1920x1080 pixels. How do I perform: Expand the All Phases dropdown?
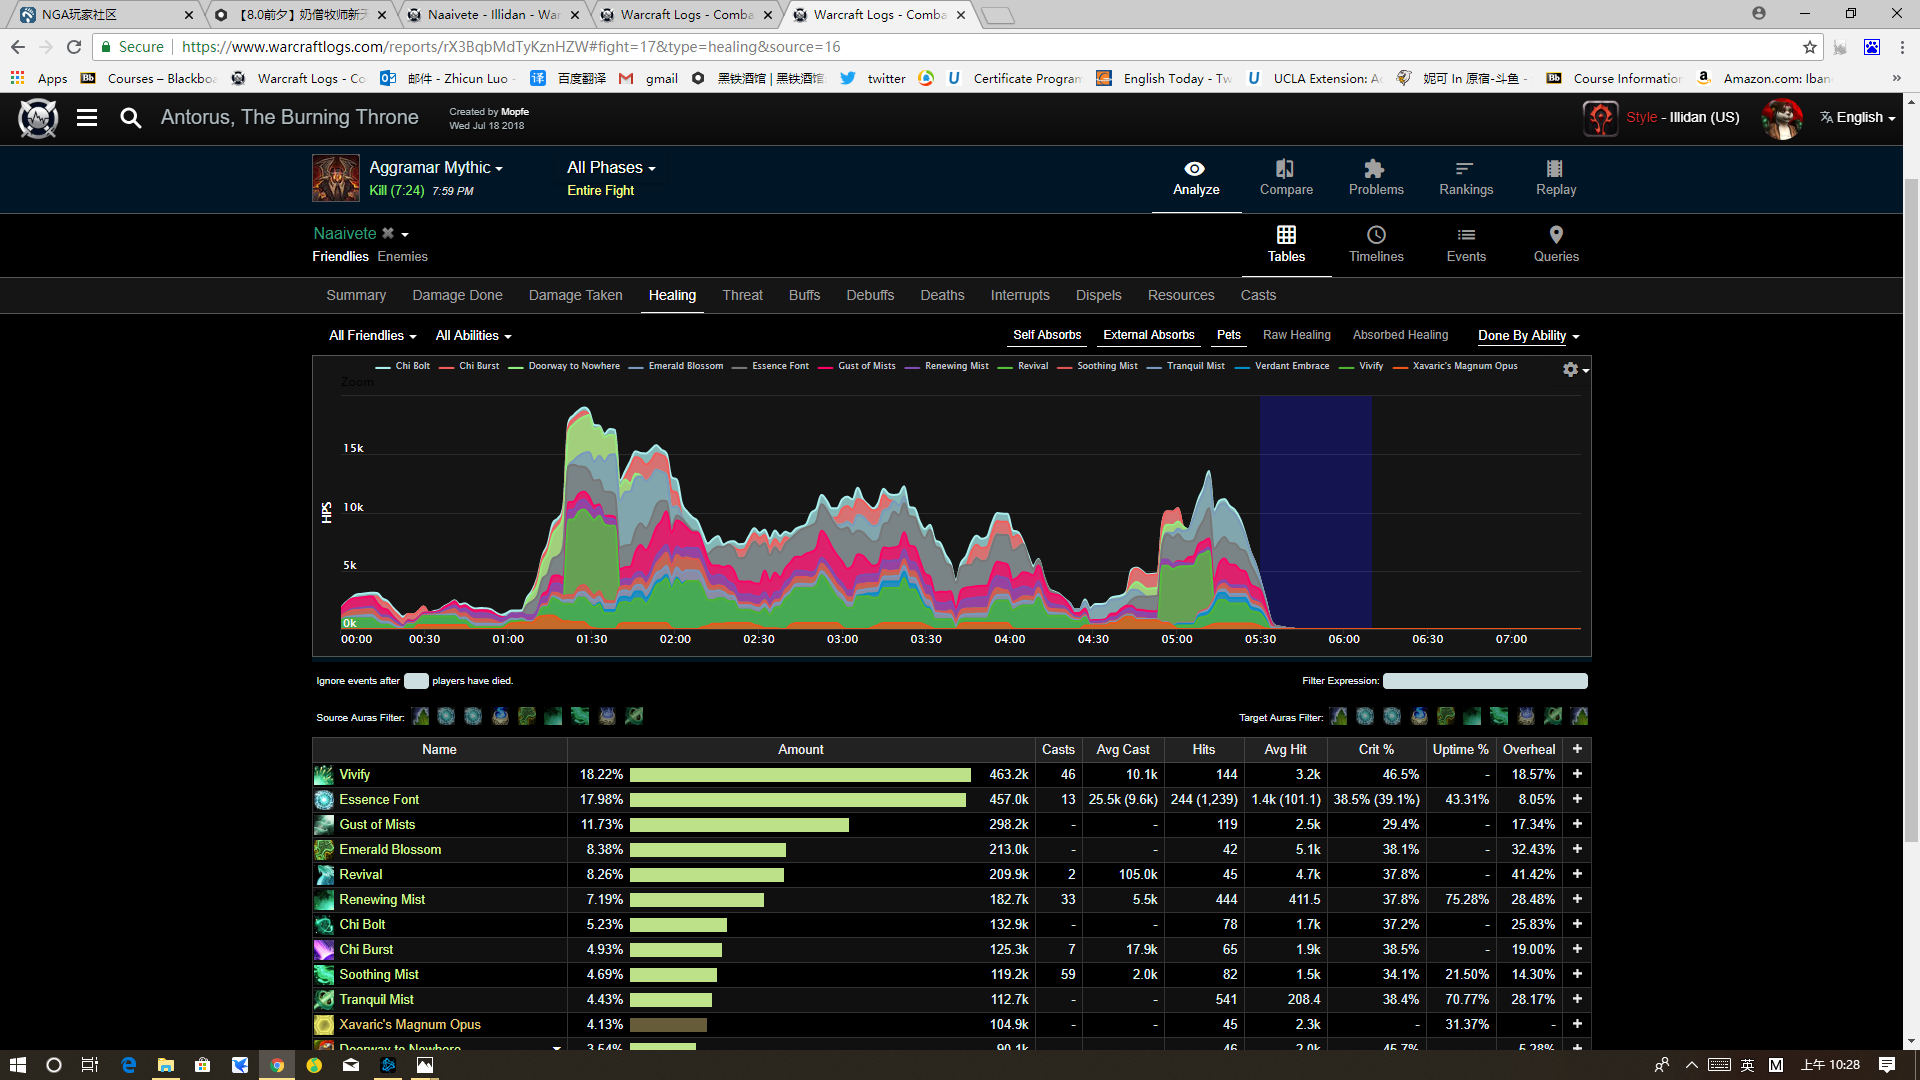(611, 167)
